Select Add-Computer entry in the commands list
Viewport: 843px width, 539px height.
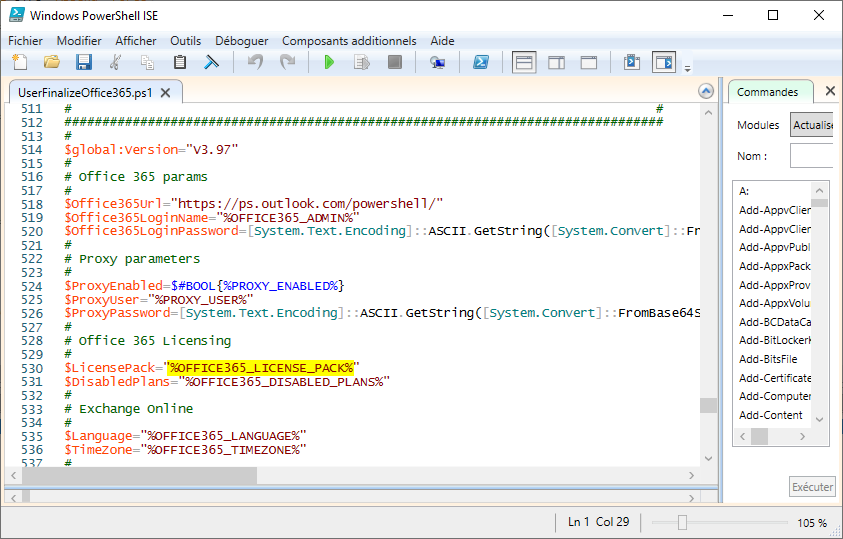click(775, 396)
